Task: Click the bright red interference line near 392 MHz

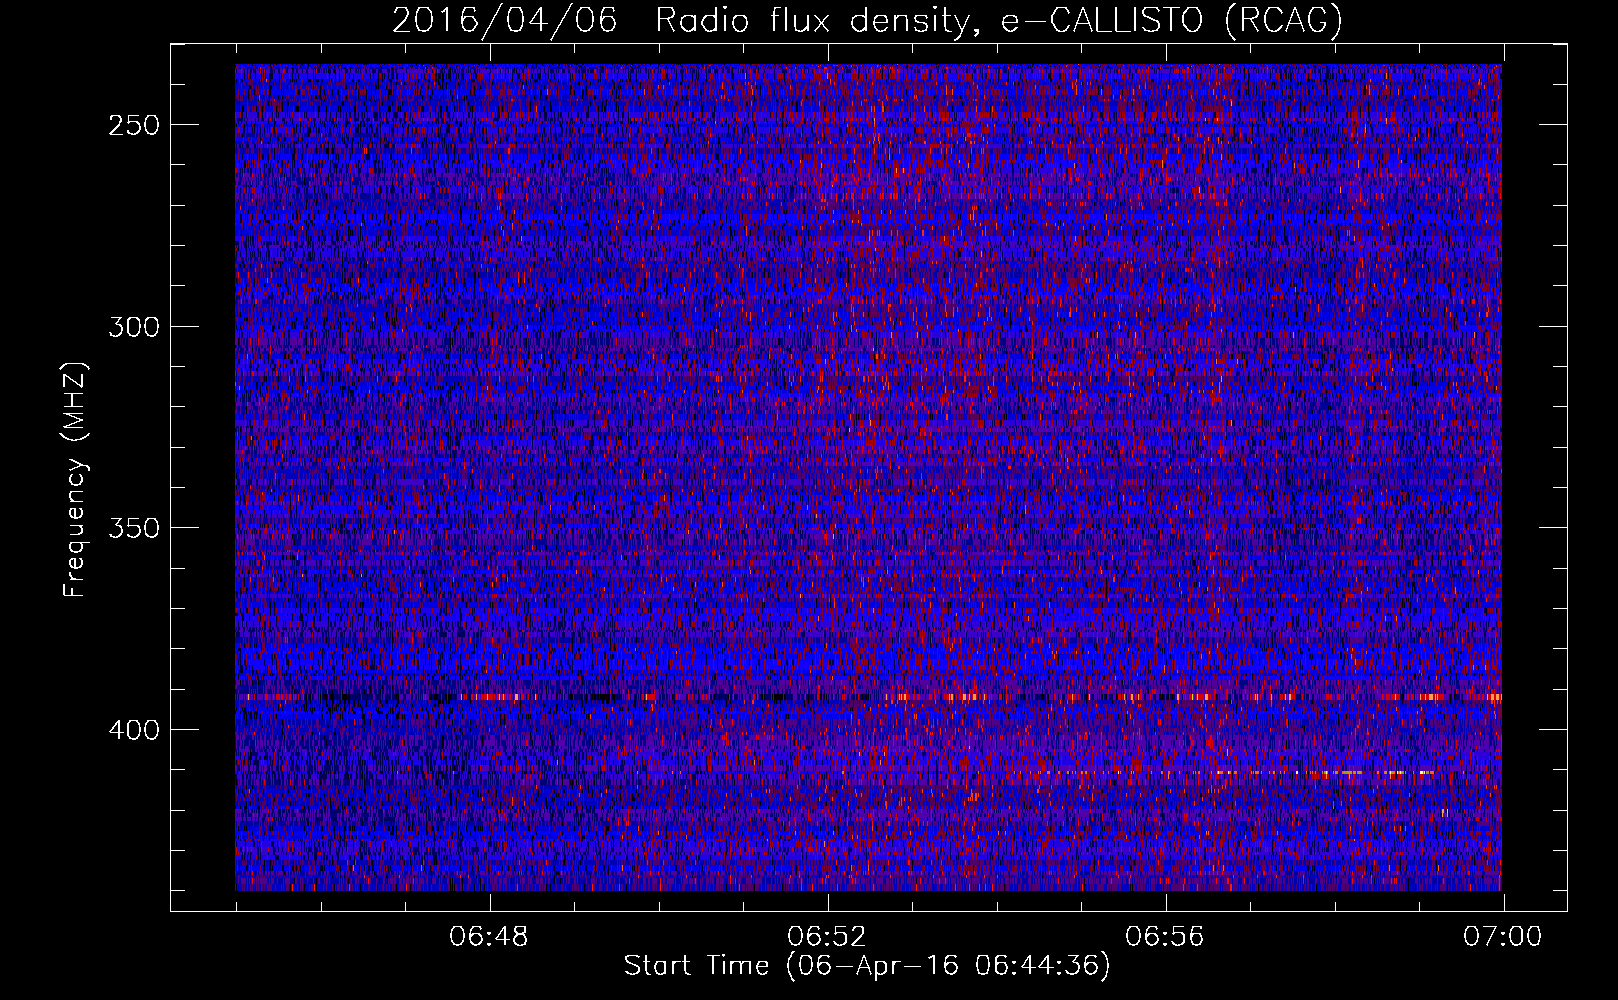Action: 868,696
